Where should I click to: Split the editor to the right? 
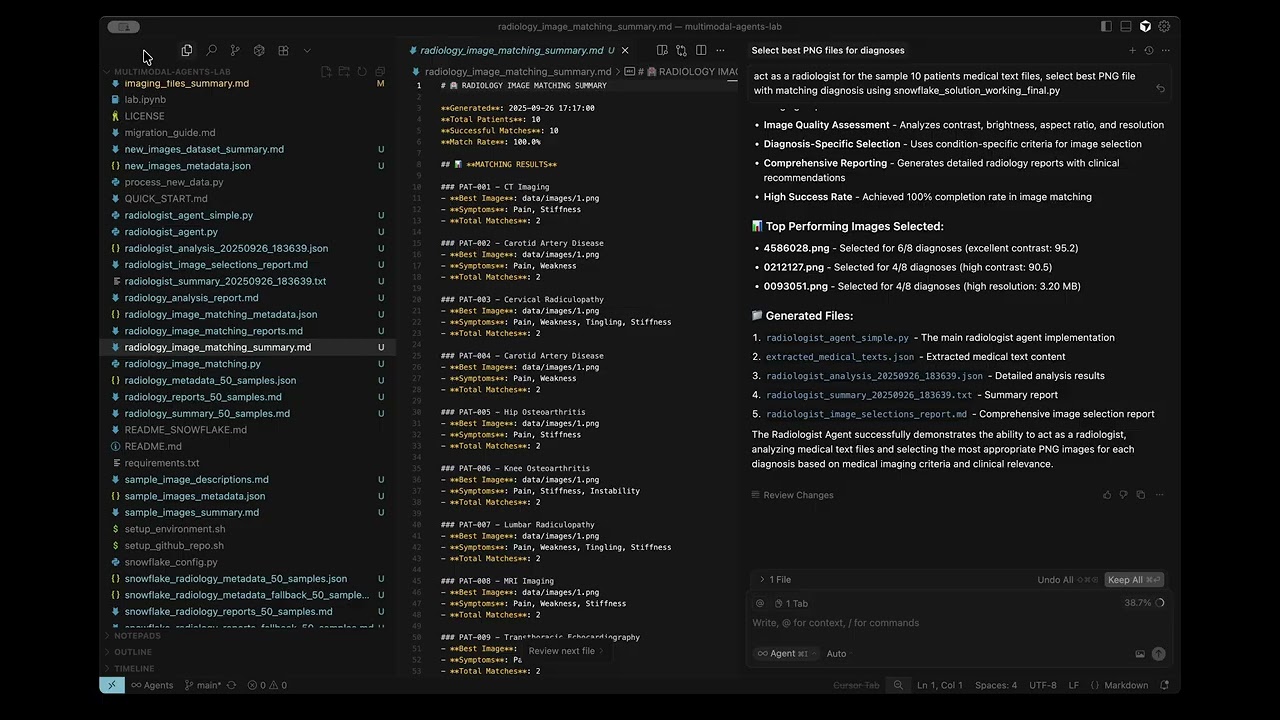701,50
